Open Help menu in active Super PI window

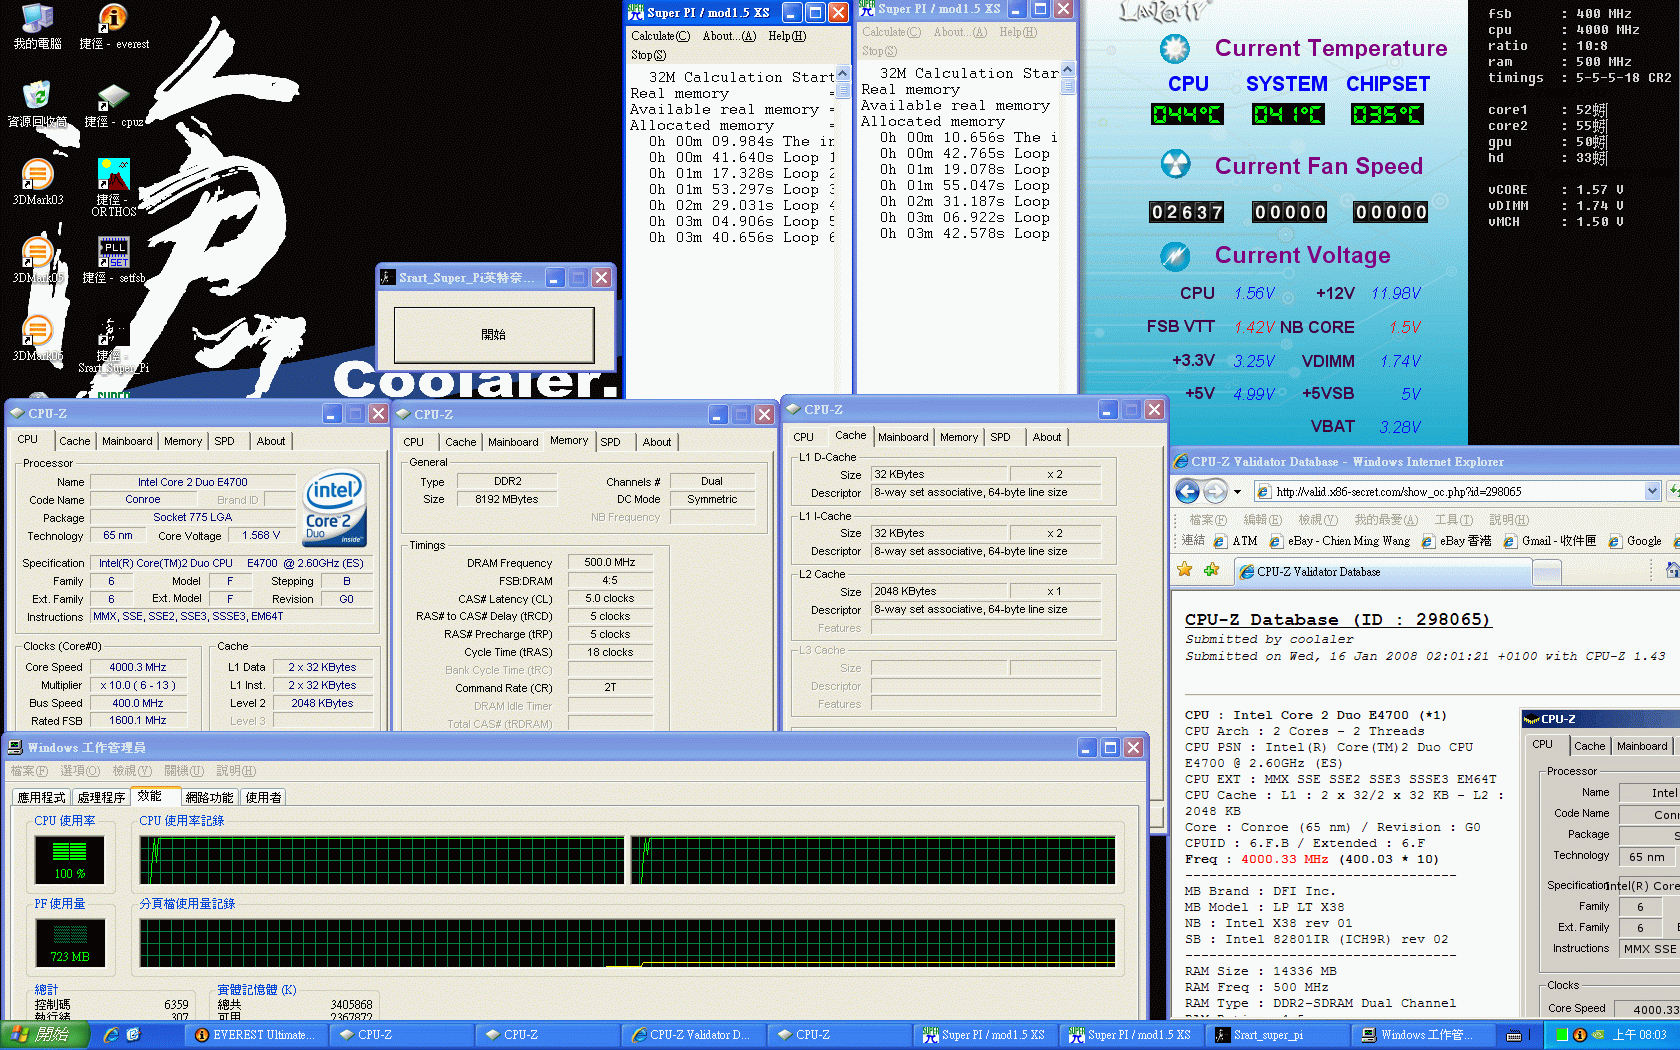coord(787,36)
